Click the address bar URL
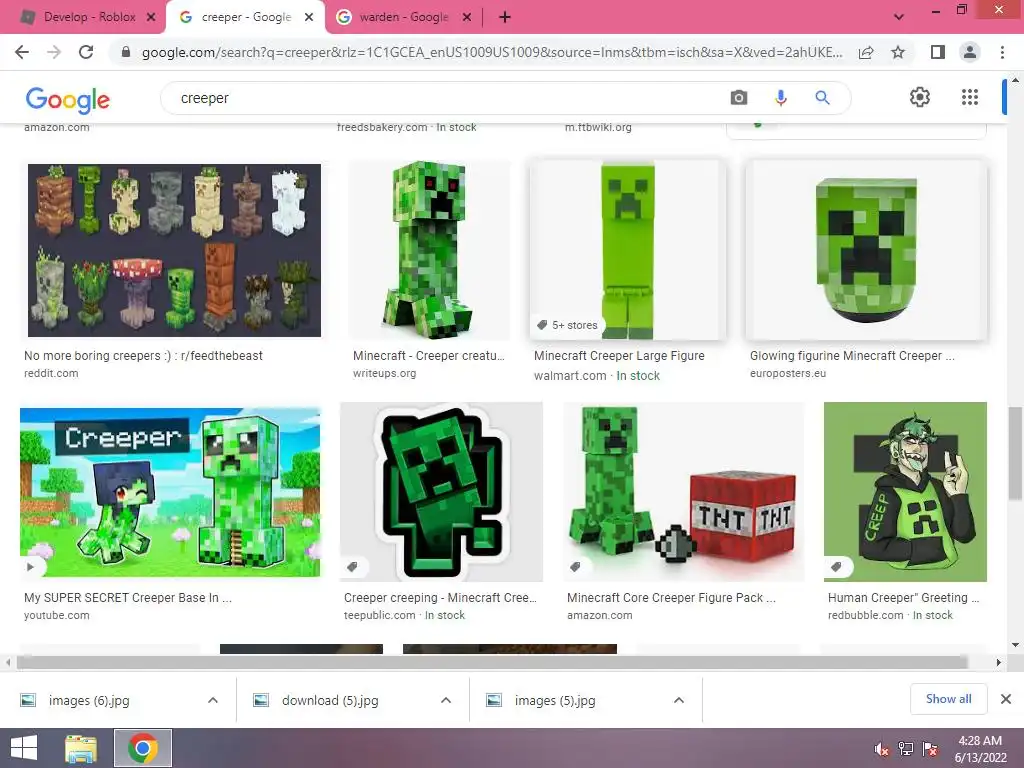1024x768 pixels. pos(492,52)
